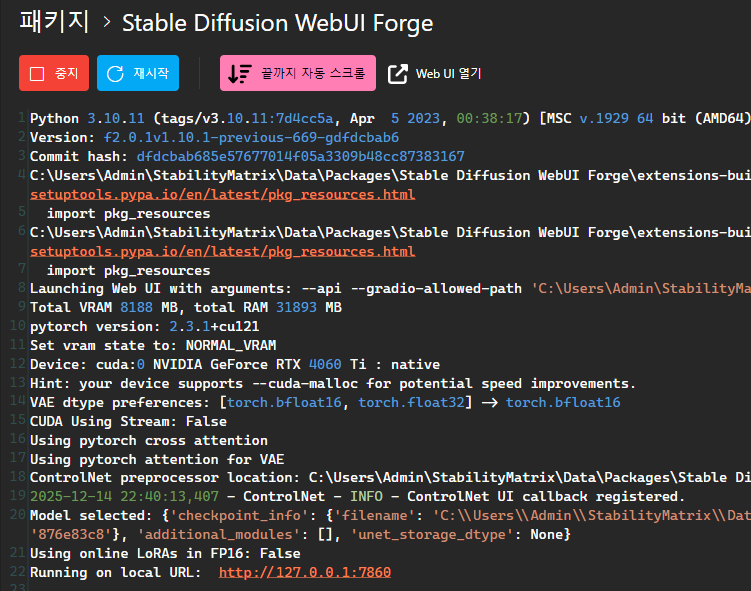Viewport: 751px width, 591px height.
Task: Click 'Using pytorch cross attention' line
Action: pyautogui.click(x=149, y=441)
